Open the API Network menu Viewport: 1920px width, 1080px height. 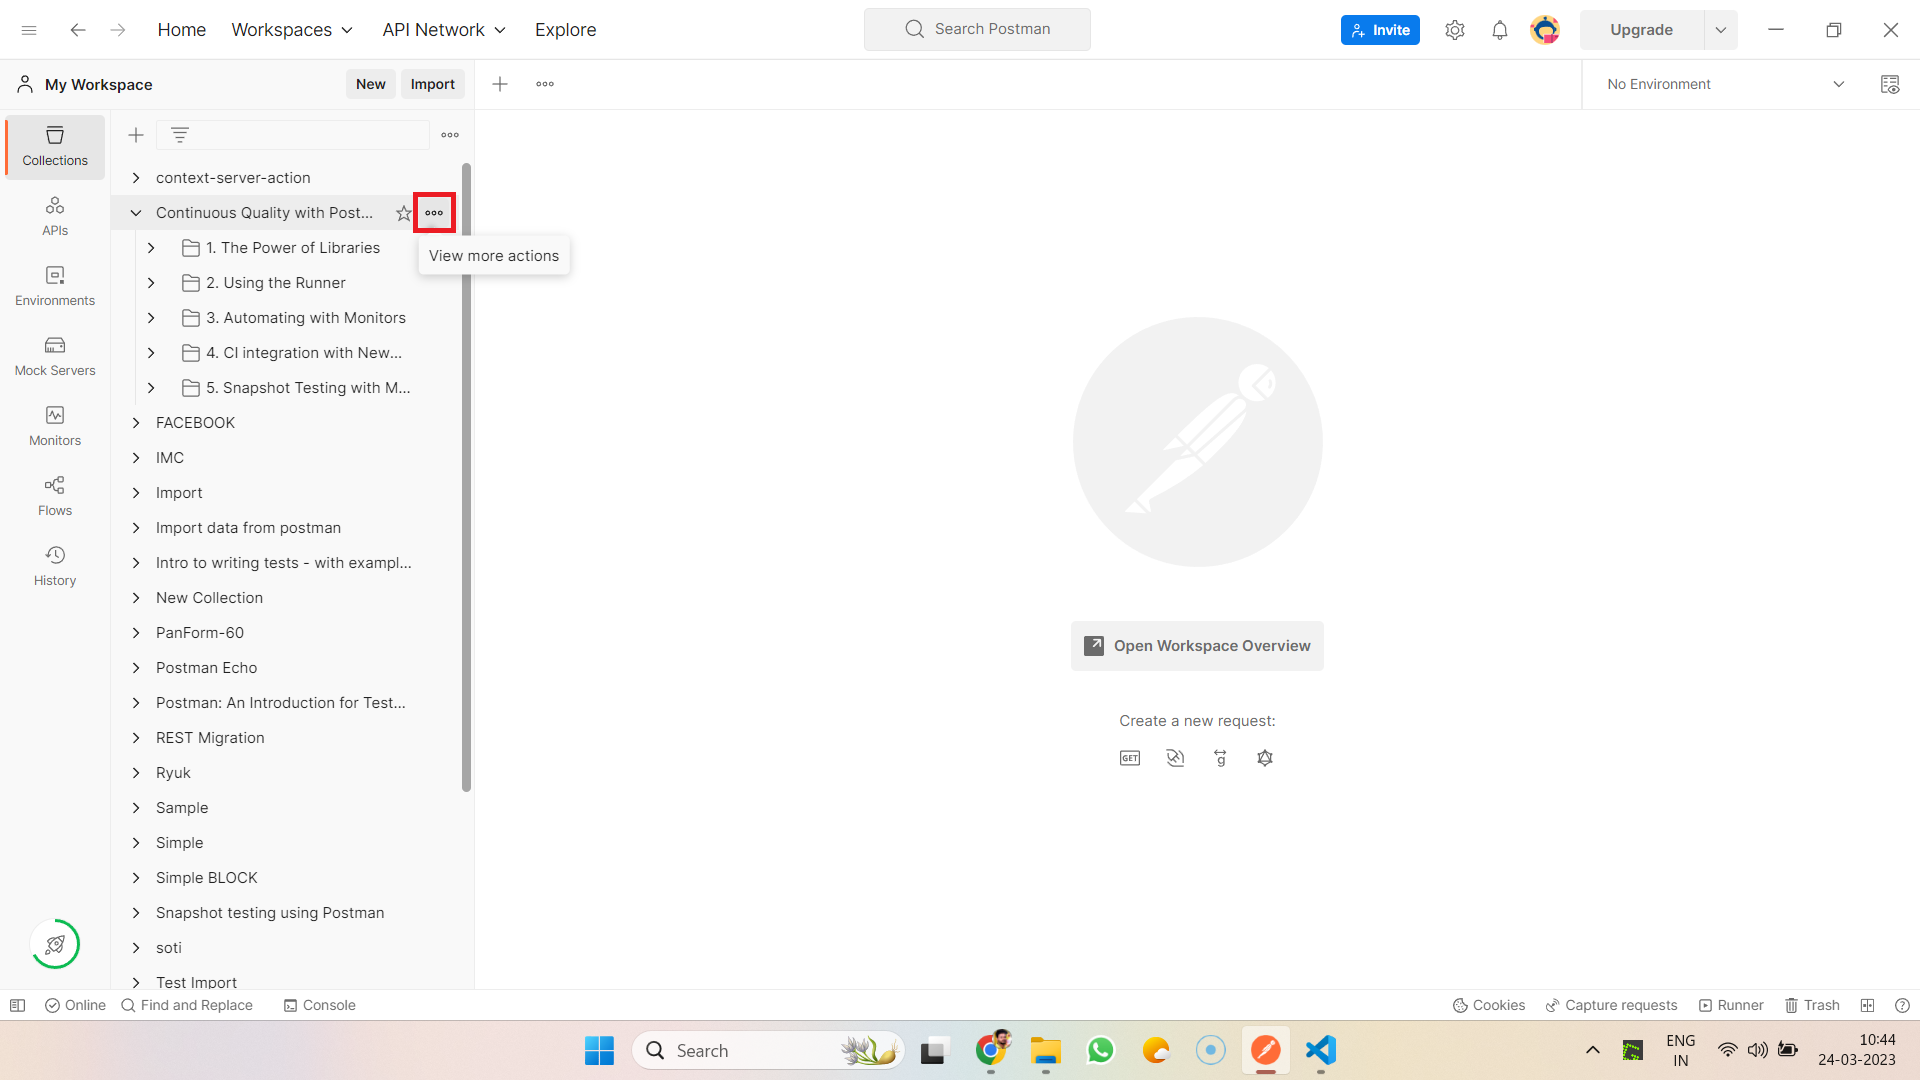(x=444, y=30)
